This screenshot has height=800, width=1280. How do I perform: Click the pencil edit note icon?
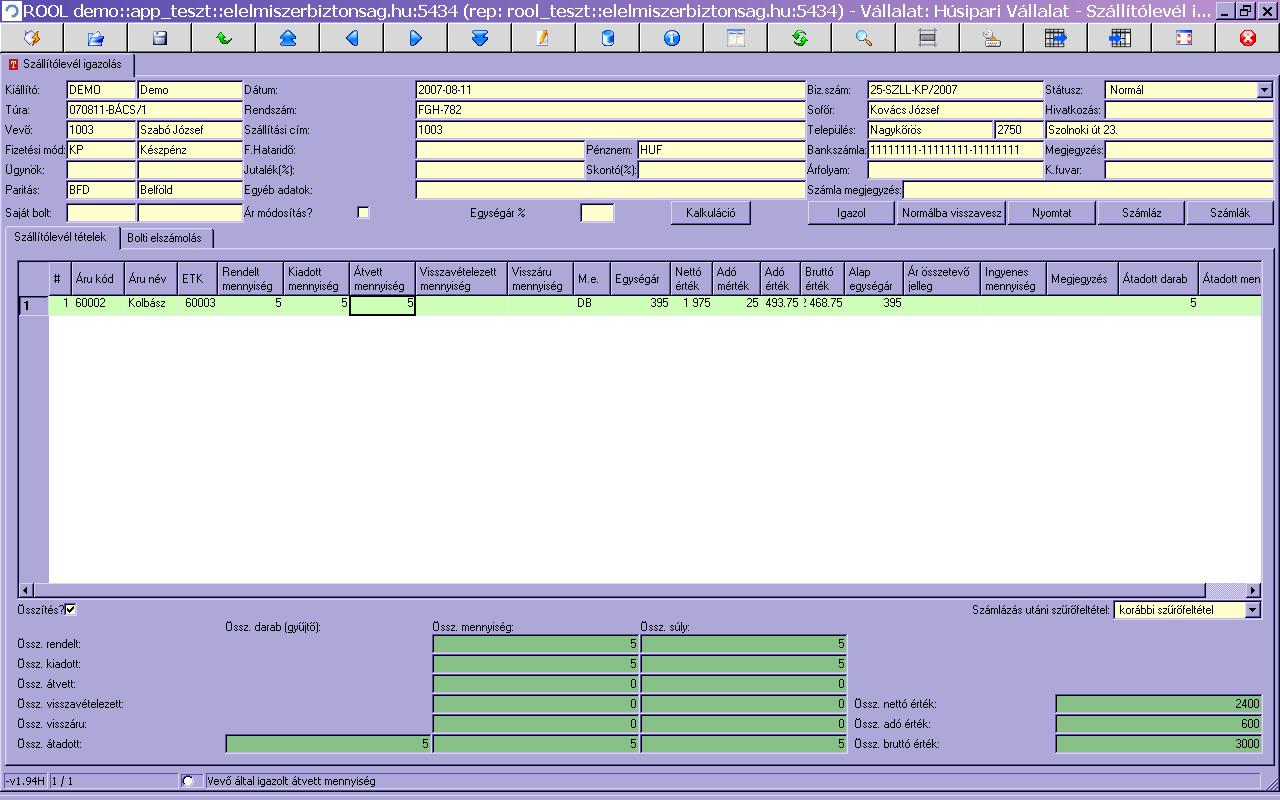click(543, 38)
